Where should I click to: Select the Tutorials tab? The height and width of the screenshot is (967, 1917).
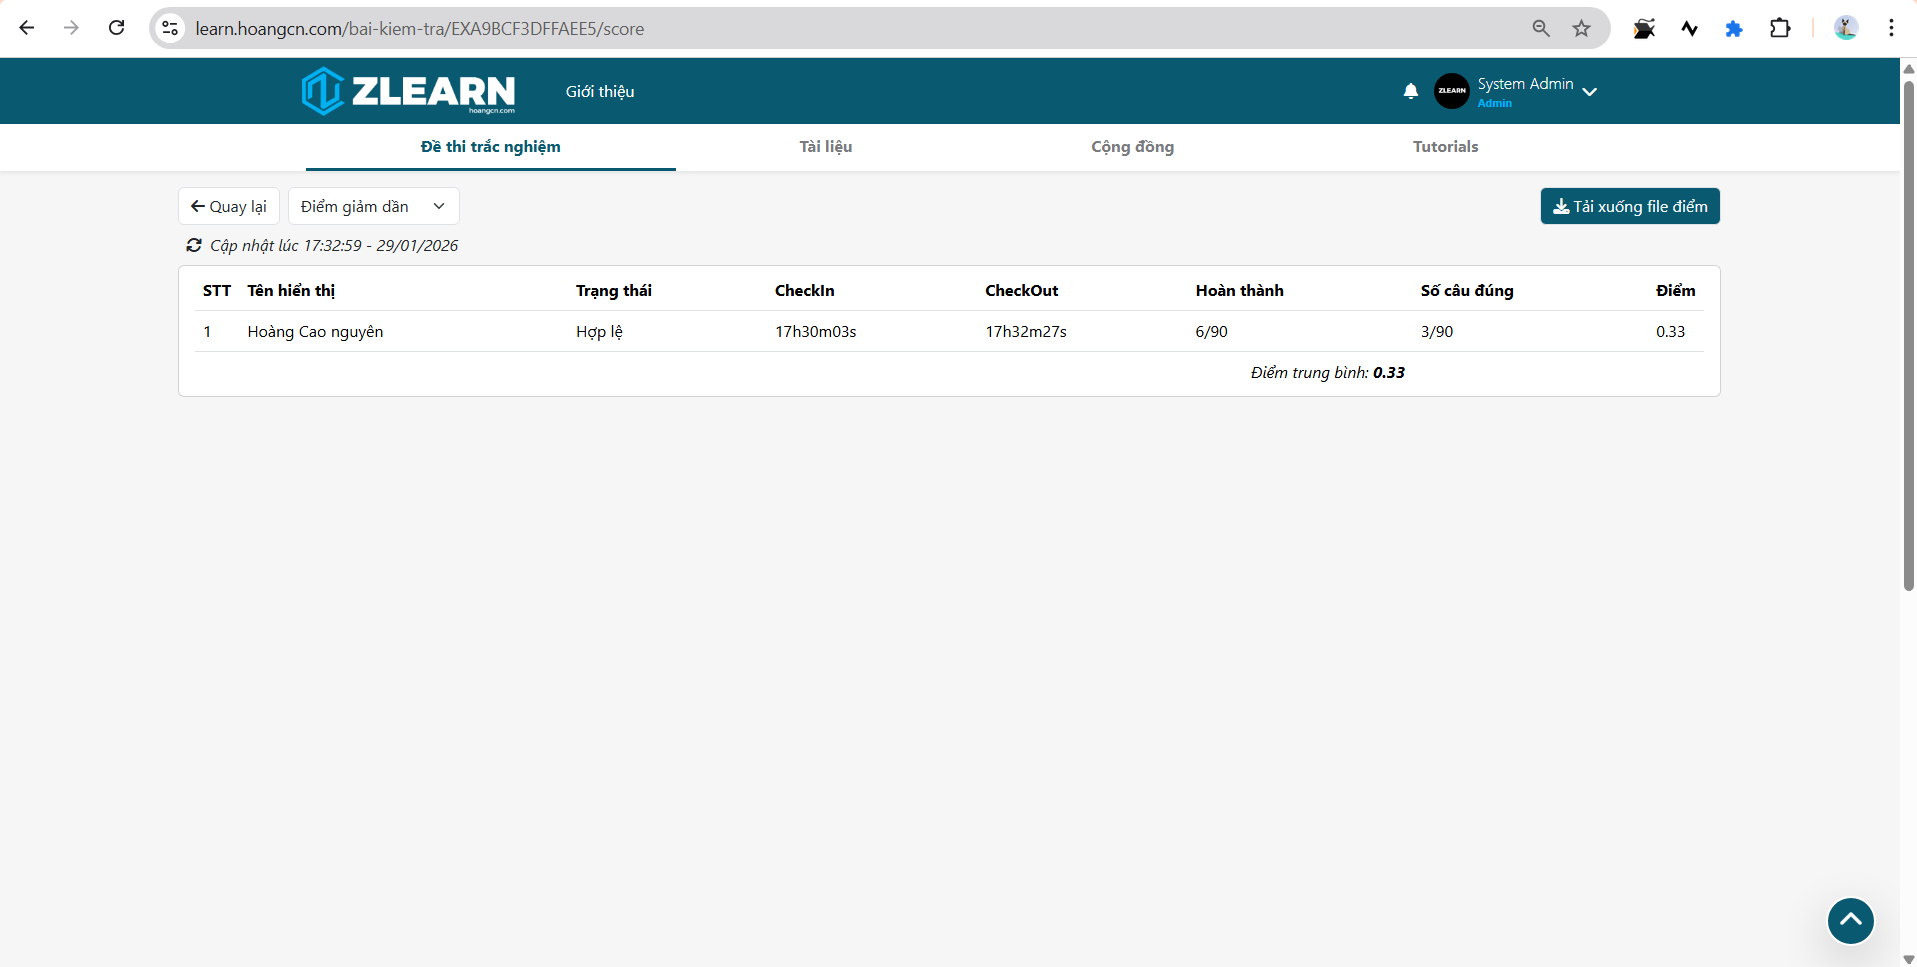click(1445, 147)
